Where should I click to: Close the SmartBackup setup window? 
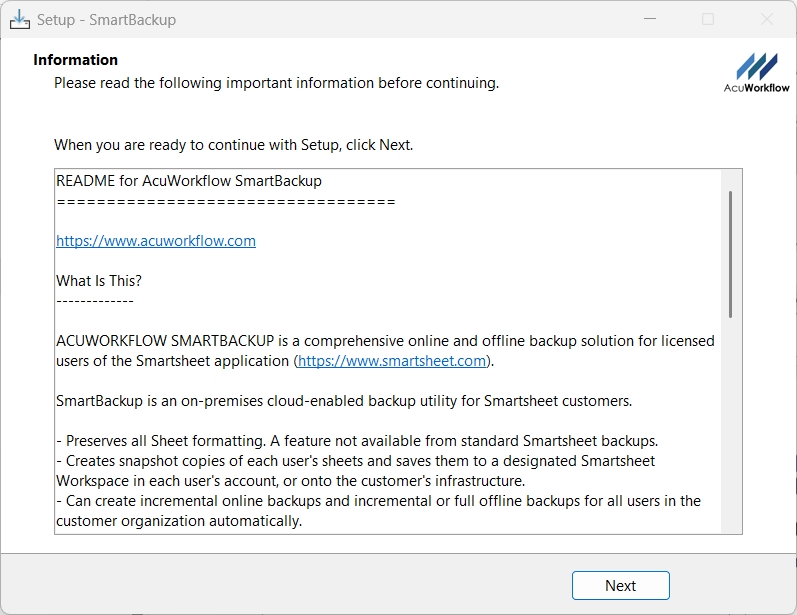click(x=767, y=20)
